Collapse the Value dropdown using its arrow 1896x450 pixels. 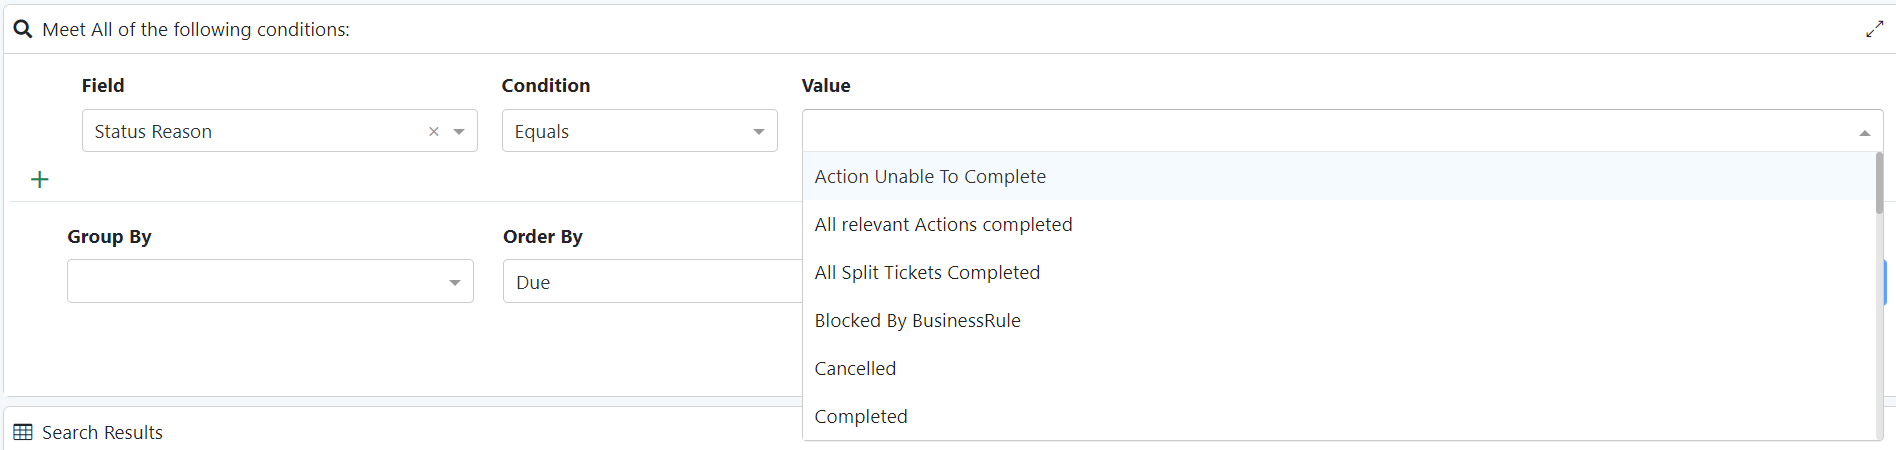tap(1864, 132)
